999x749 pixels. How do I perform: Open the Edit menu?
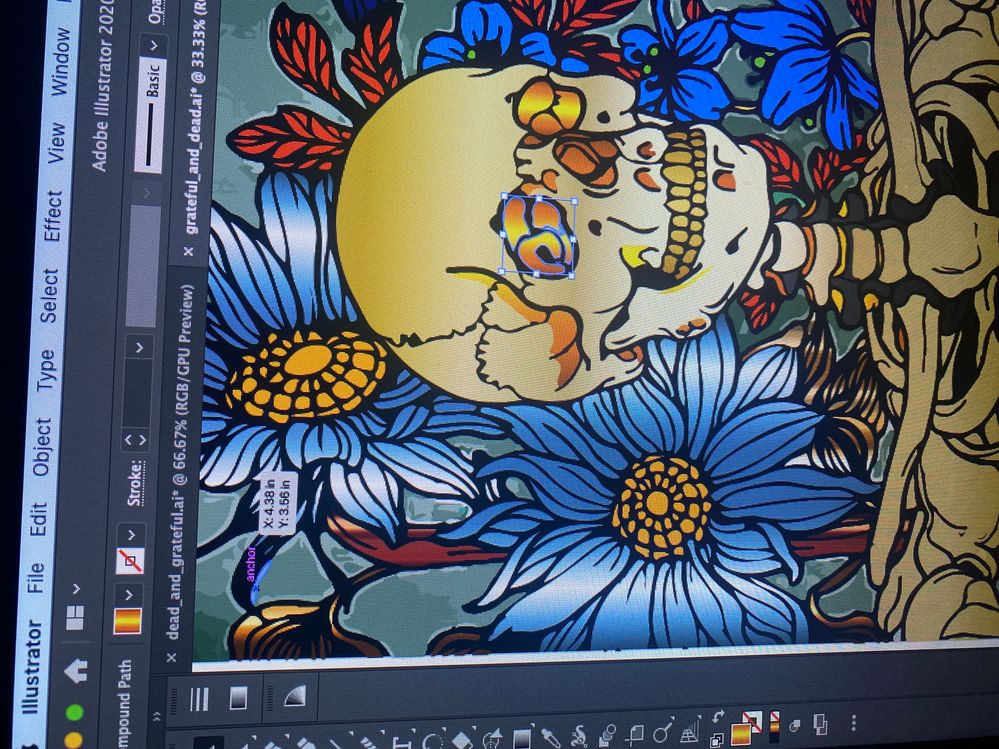[x=39, y=519]
